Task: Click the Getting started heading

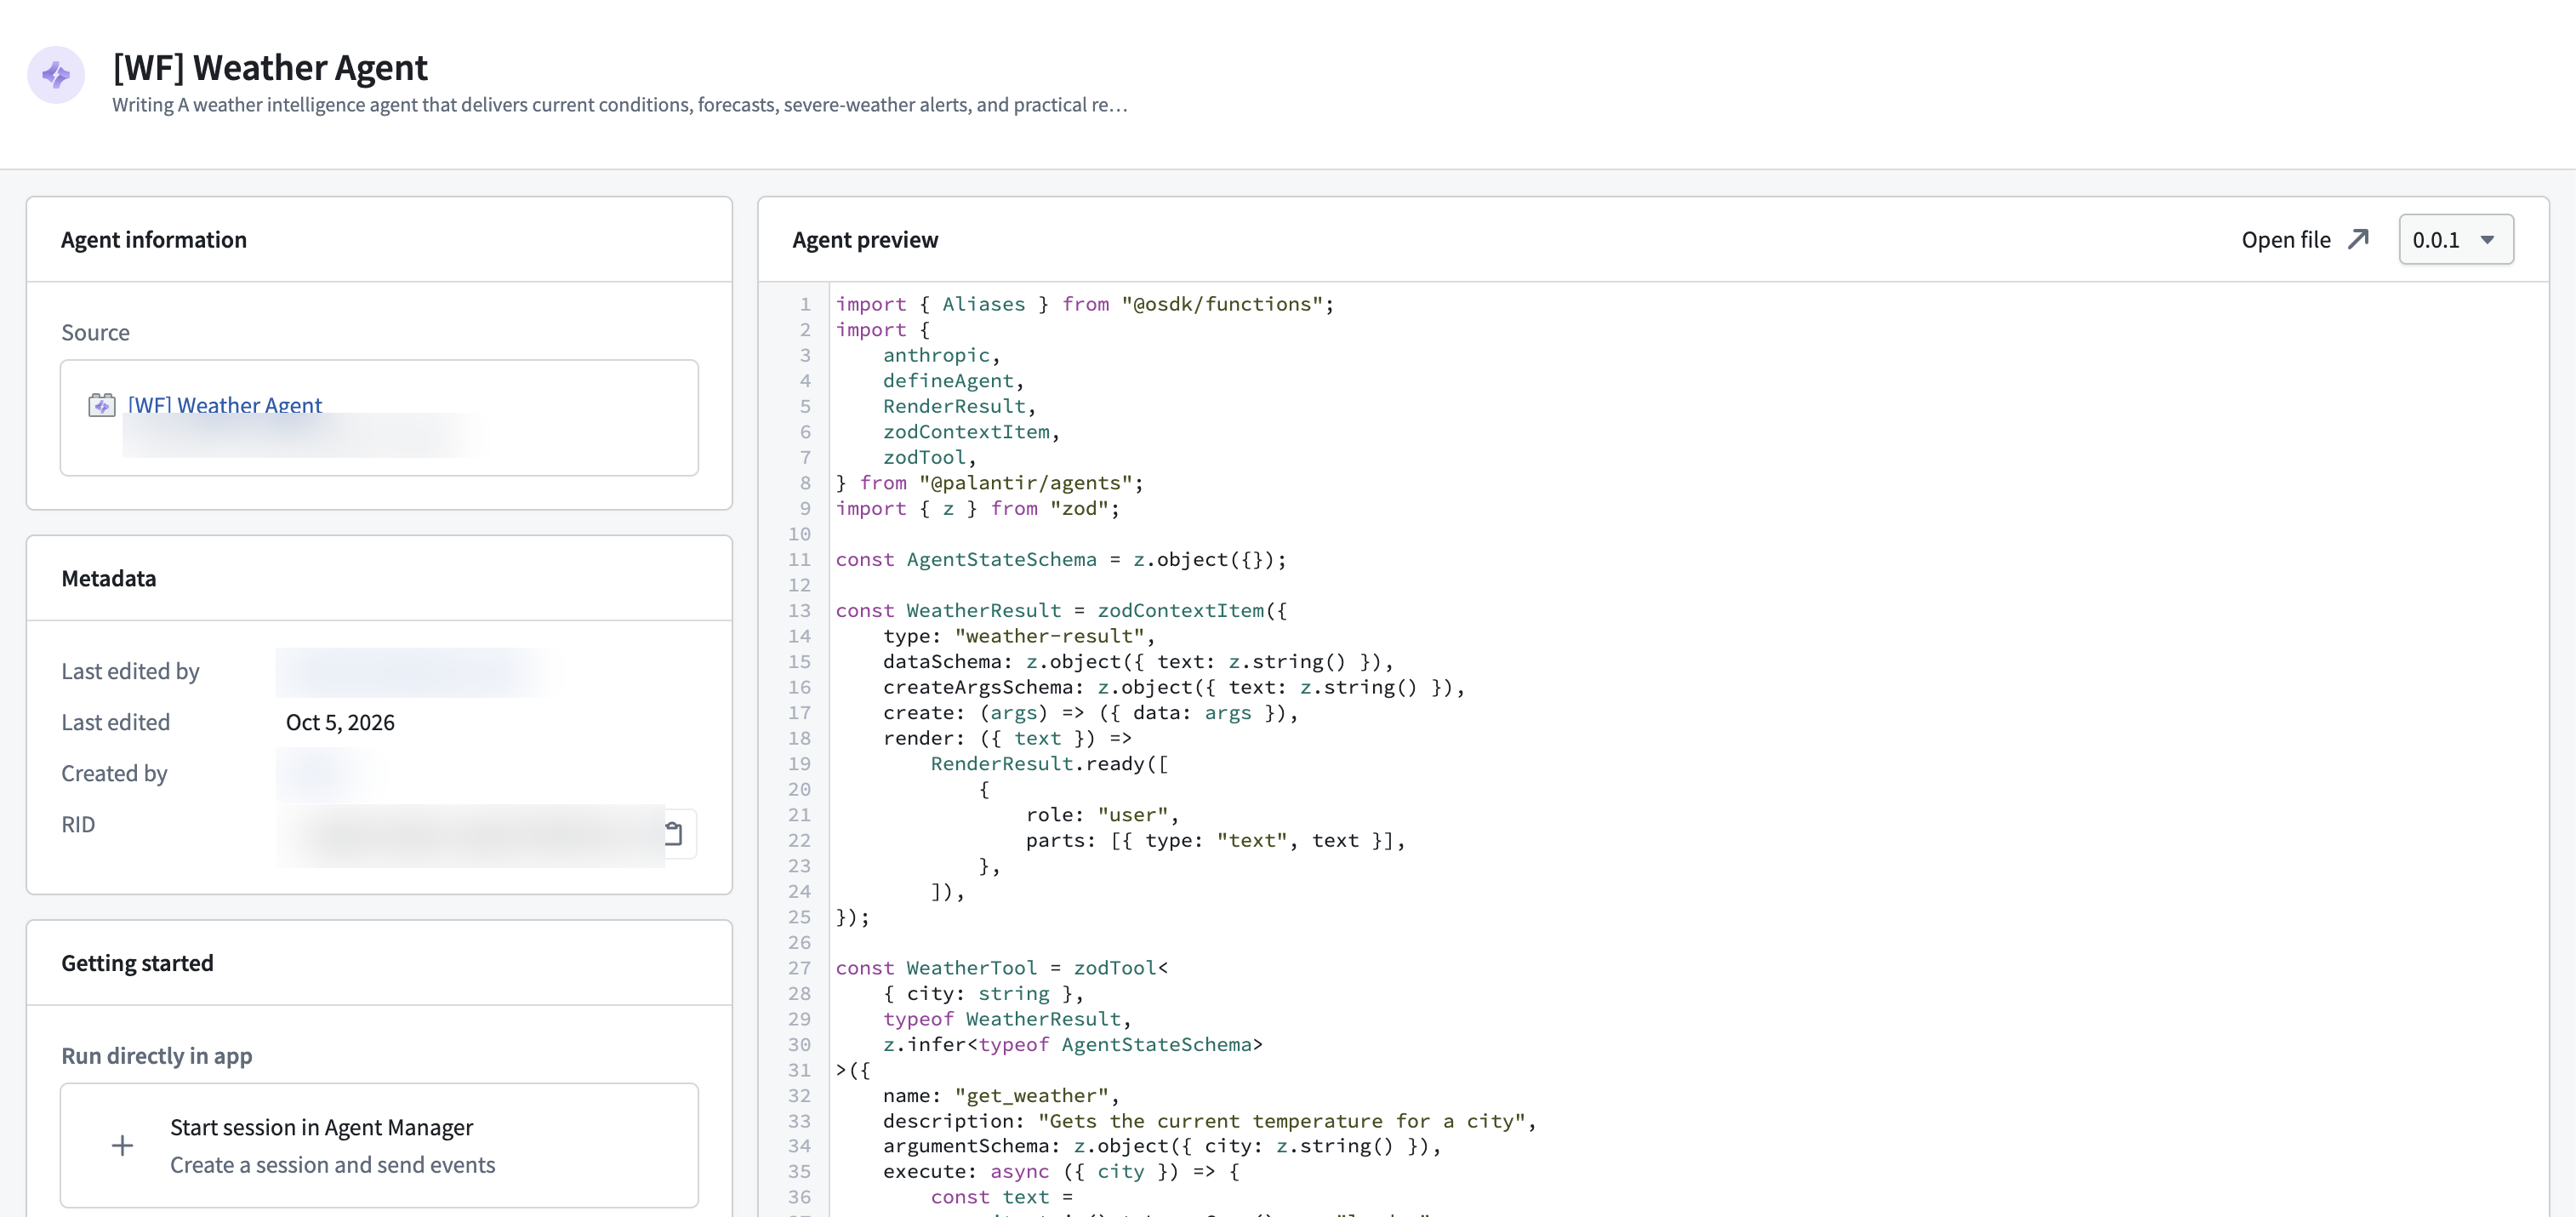Action: pyautogui.click(x=137, y=963)
